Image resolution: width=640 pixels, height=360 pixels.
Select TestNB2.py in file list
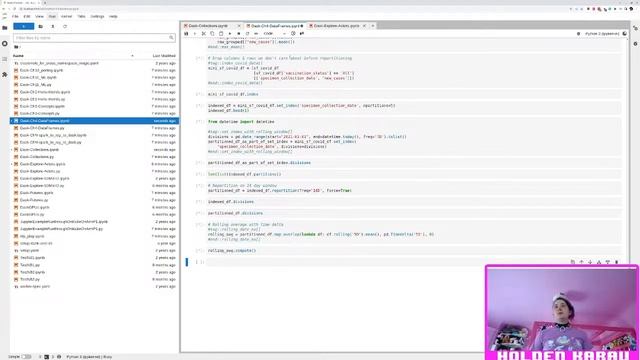(94, 279)
